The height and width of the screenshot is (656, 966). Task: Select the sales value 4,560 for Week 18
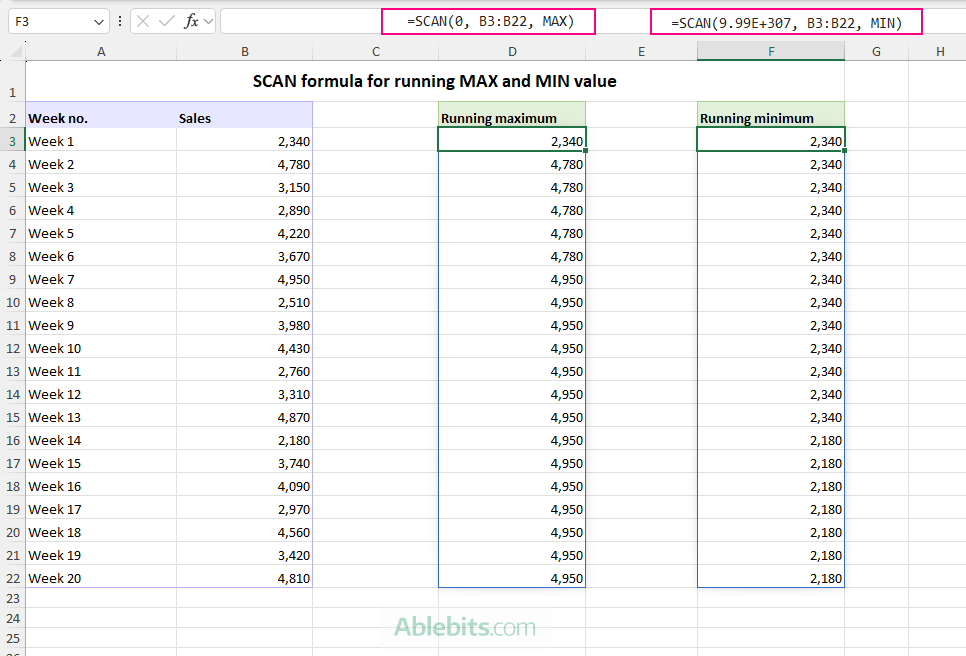tap(245, 532)
